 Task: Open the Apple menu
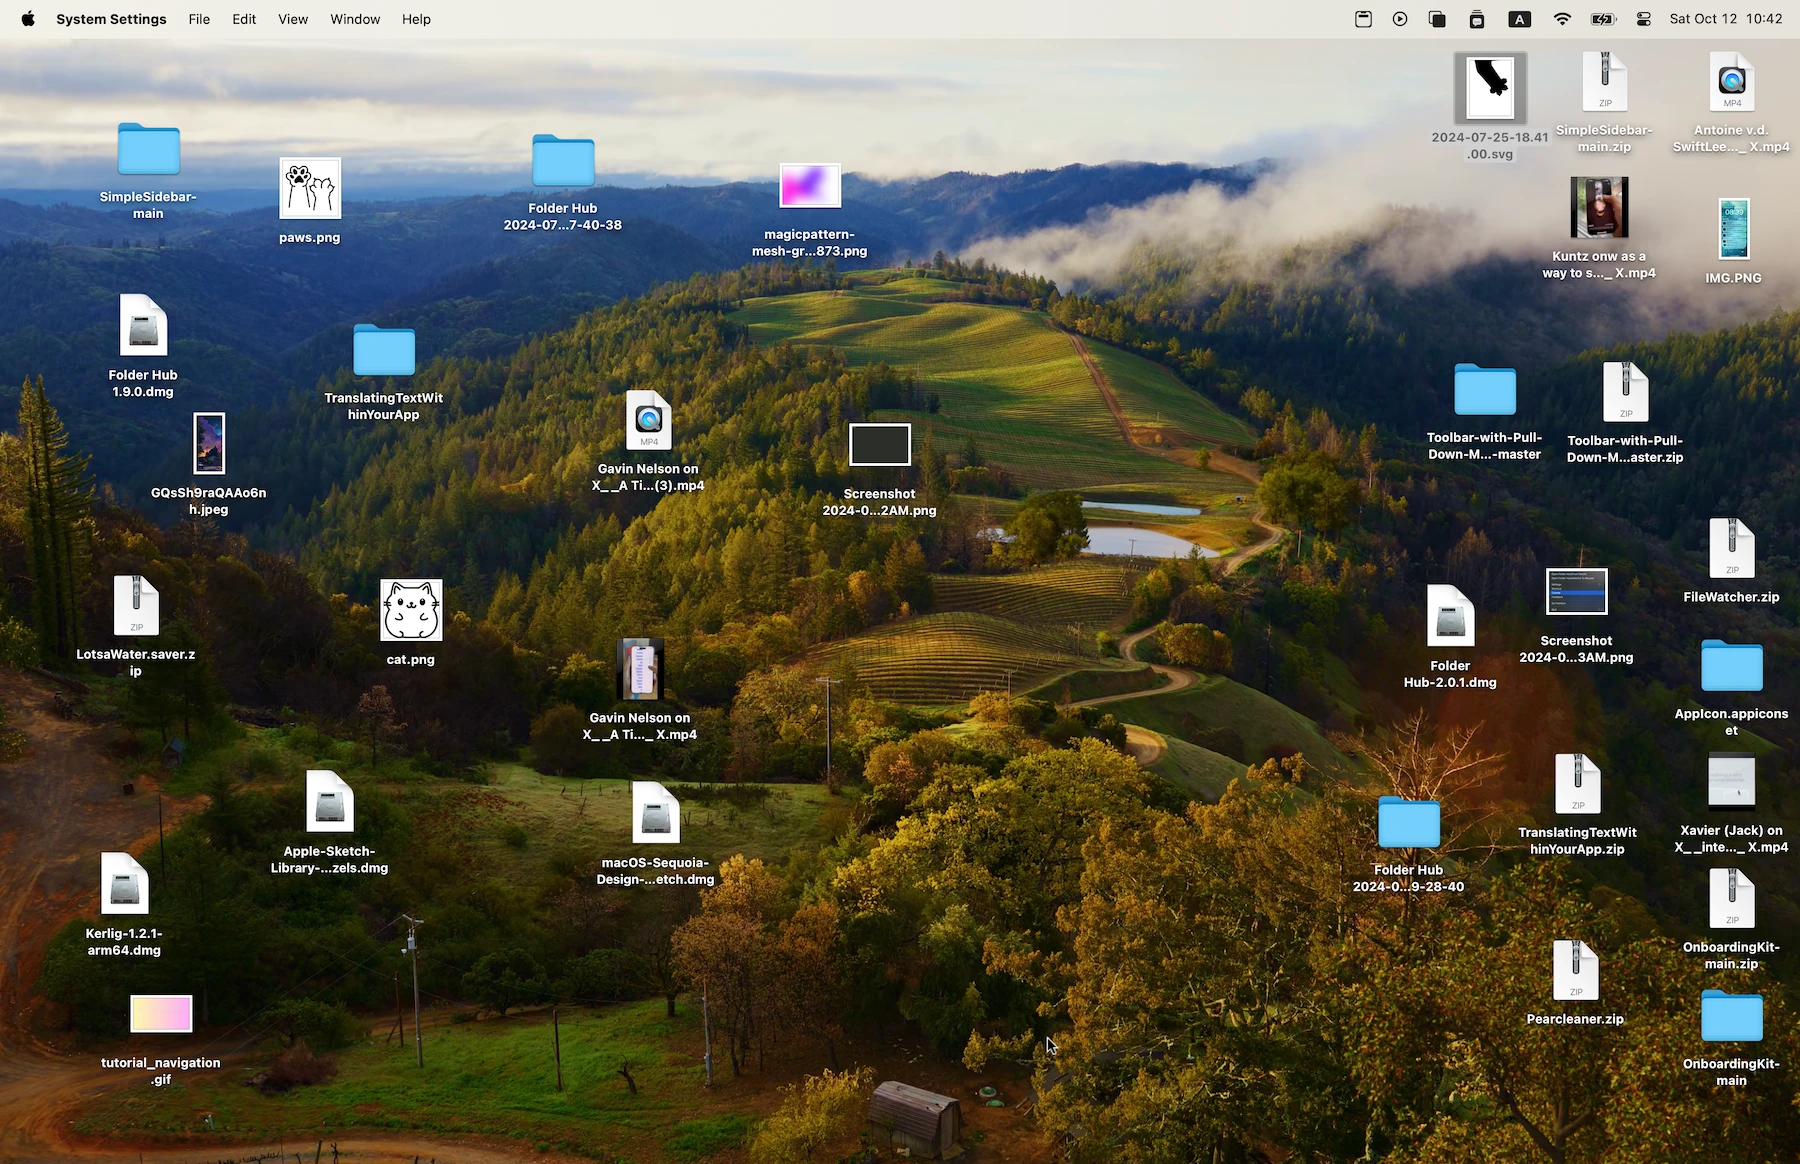point(28,19)
